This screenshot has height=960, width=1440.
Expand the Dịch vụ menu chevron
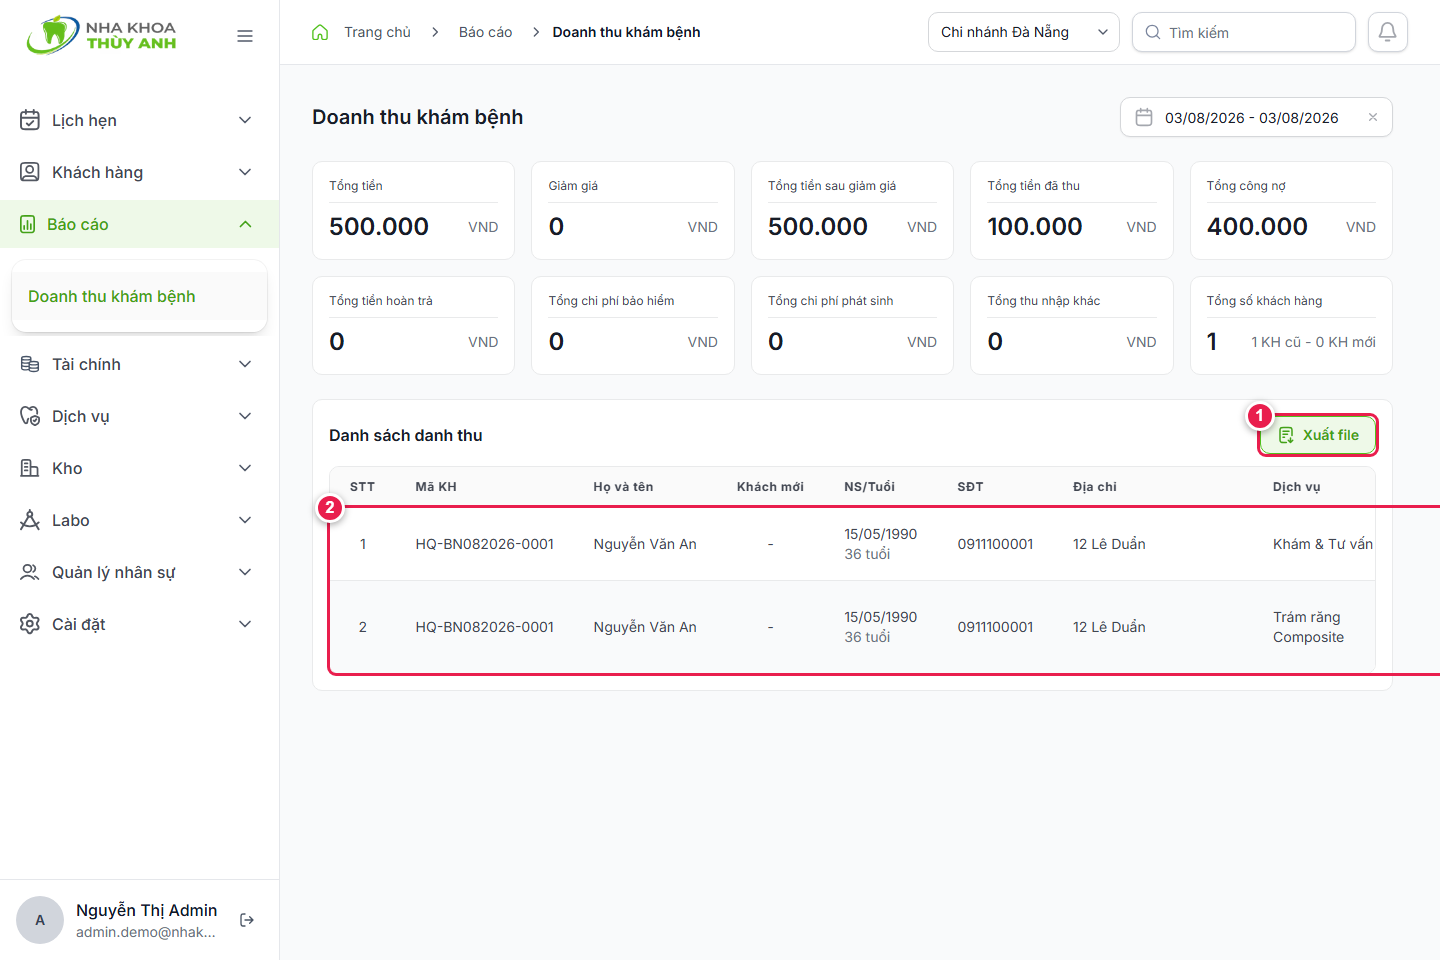click(245, 416)
